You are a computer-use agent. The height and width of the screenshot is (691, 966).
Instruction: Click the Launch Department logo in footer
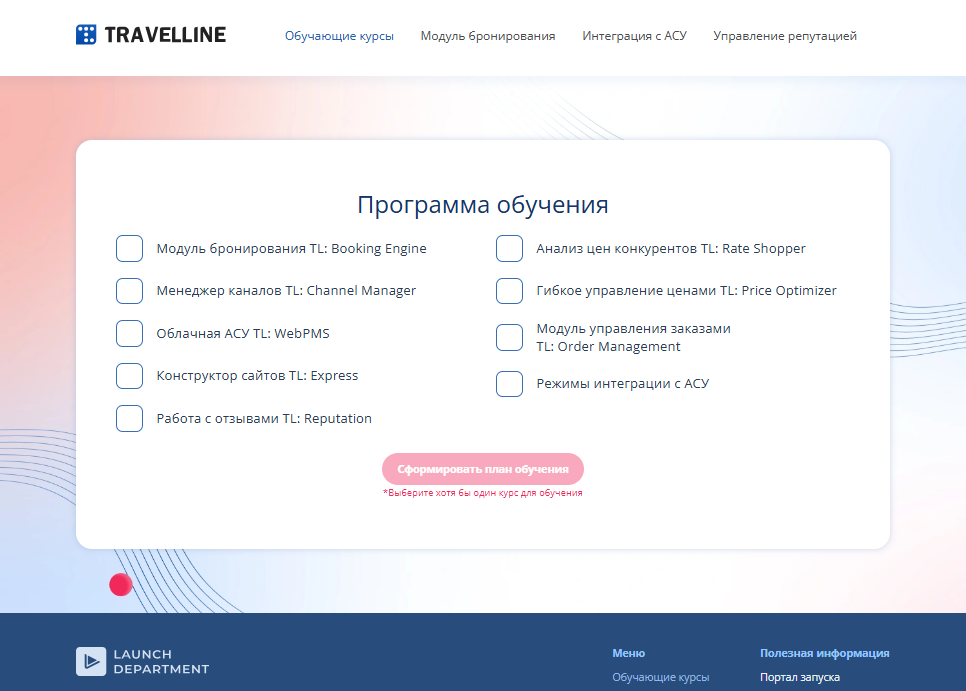(x=142, y=661)
